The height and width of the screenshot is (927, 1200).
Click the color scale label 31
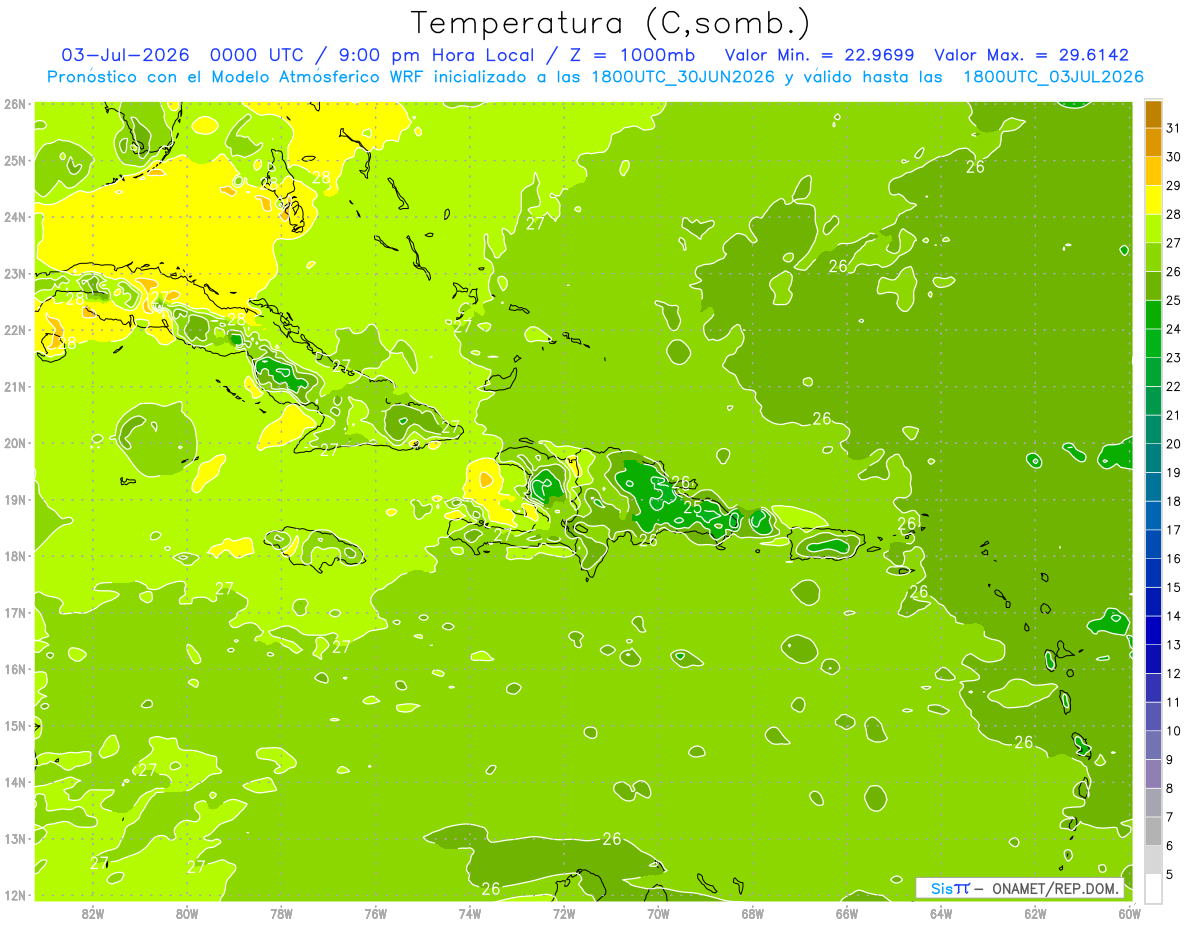coord(1174,128)
